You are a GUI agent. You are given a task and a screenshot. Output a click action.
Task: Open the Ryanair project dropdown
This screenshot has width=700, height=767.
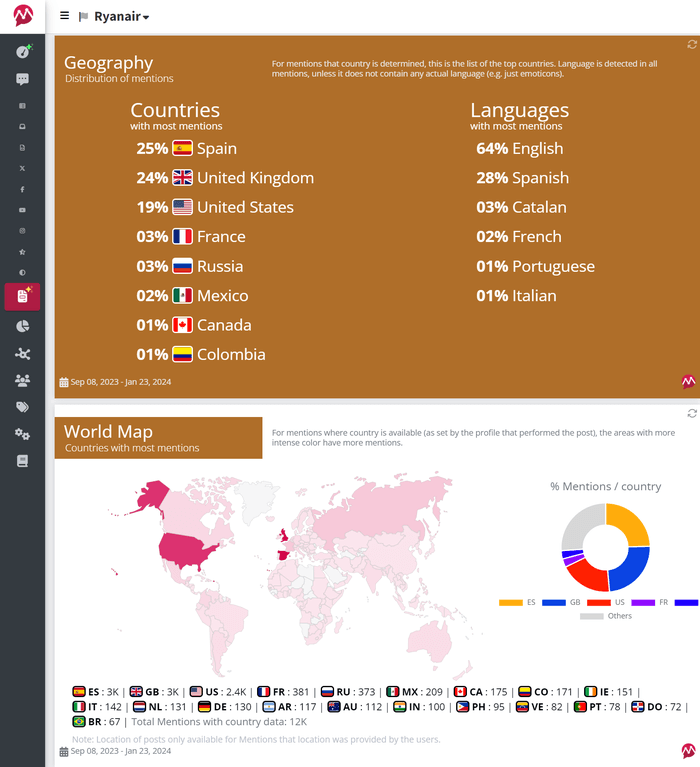[x=121, y=17]
